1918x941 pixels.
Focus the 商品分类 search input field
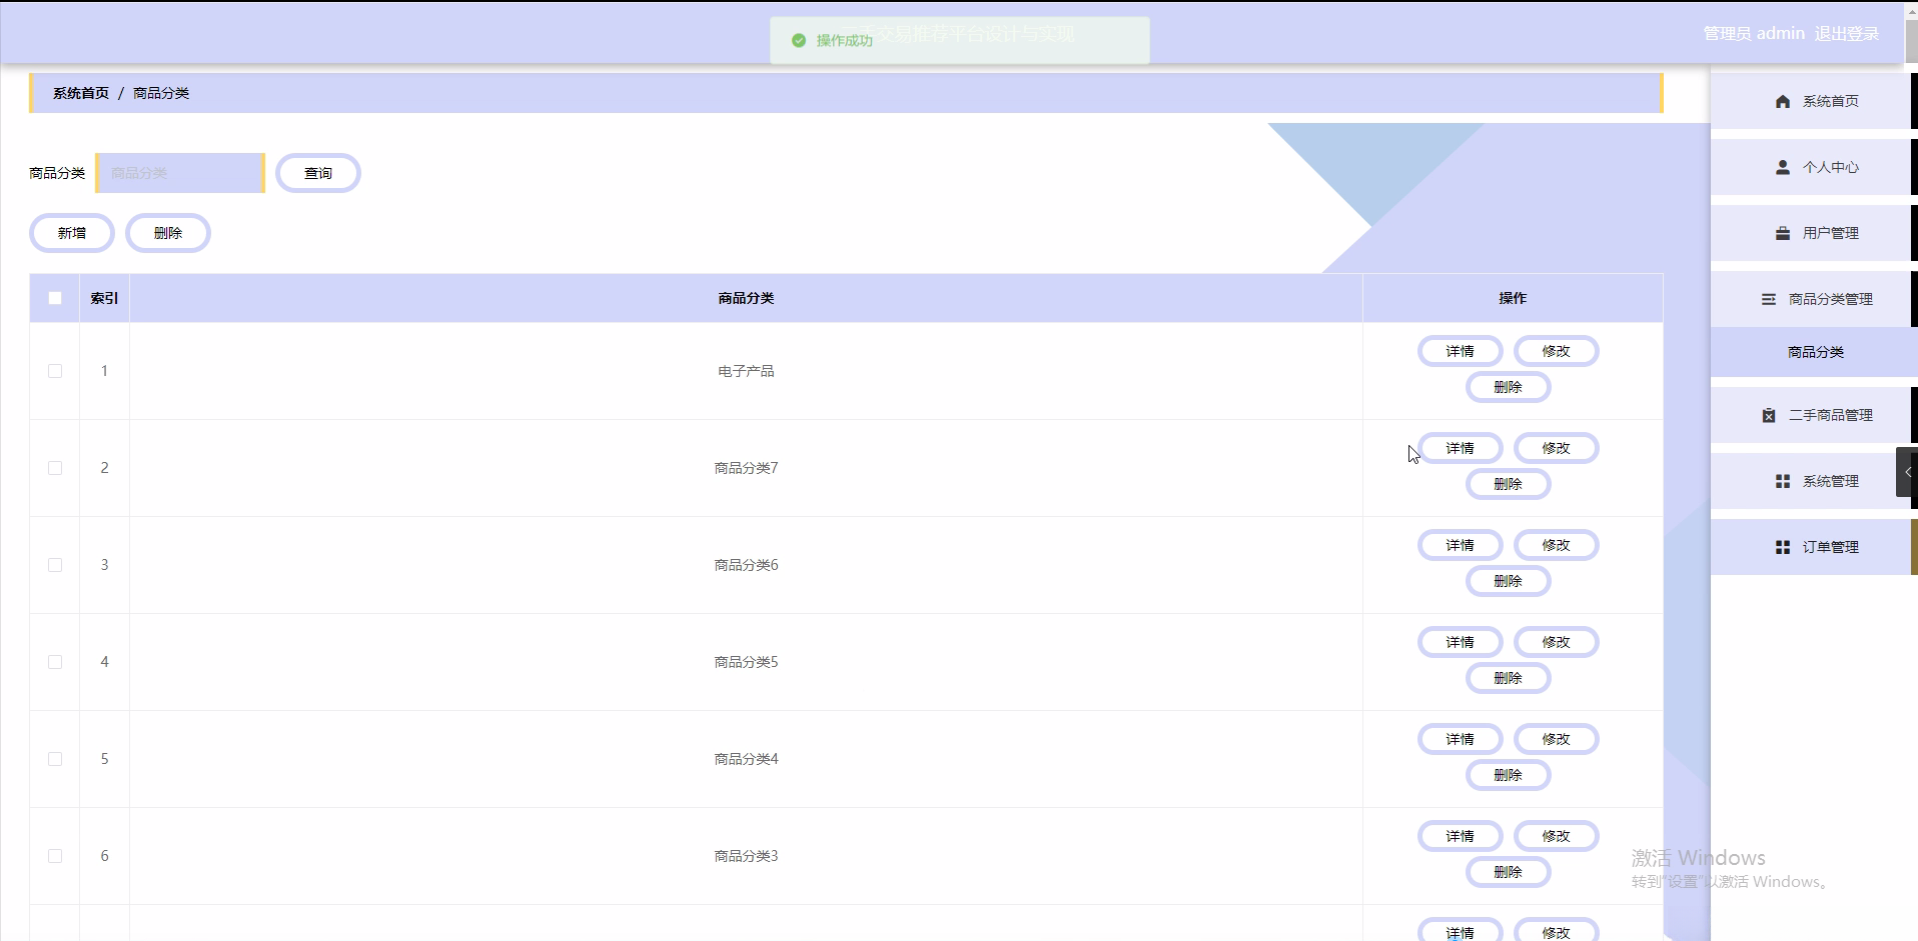point(180,173)
